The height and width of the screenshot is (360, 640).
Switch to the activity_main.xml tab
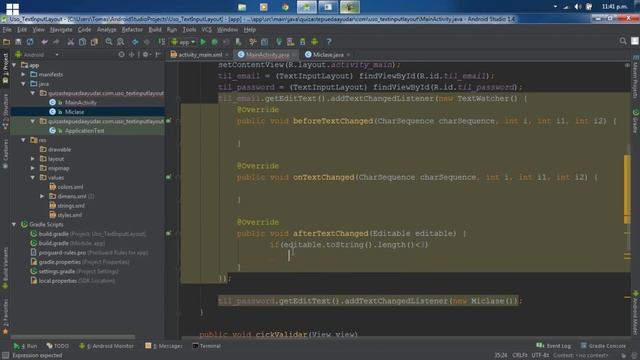[x=200, y=55]
